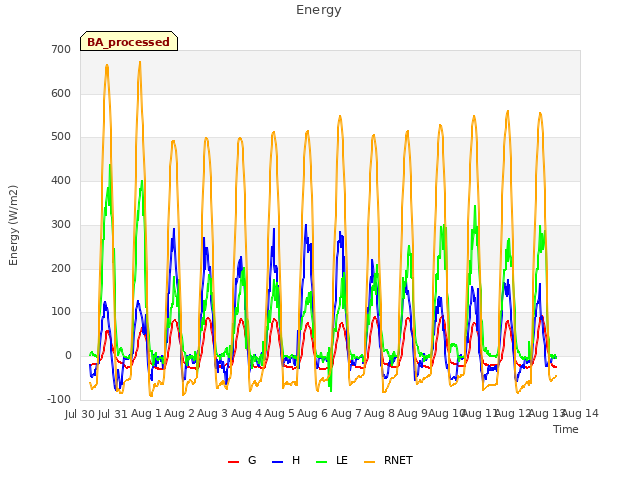Click the Aug 9 x-axis date label

412,413
